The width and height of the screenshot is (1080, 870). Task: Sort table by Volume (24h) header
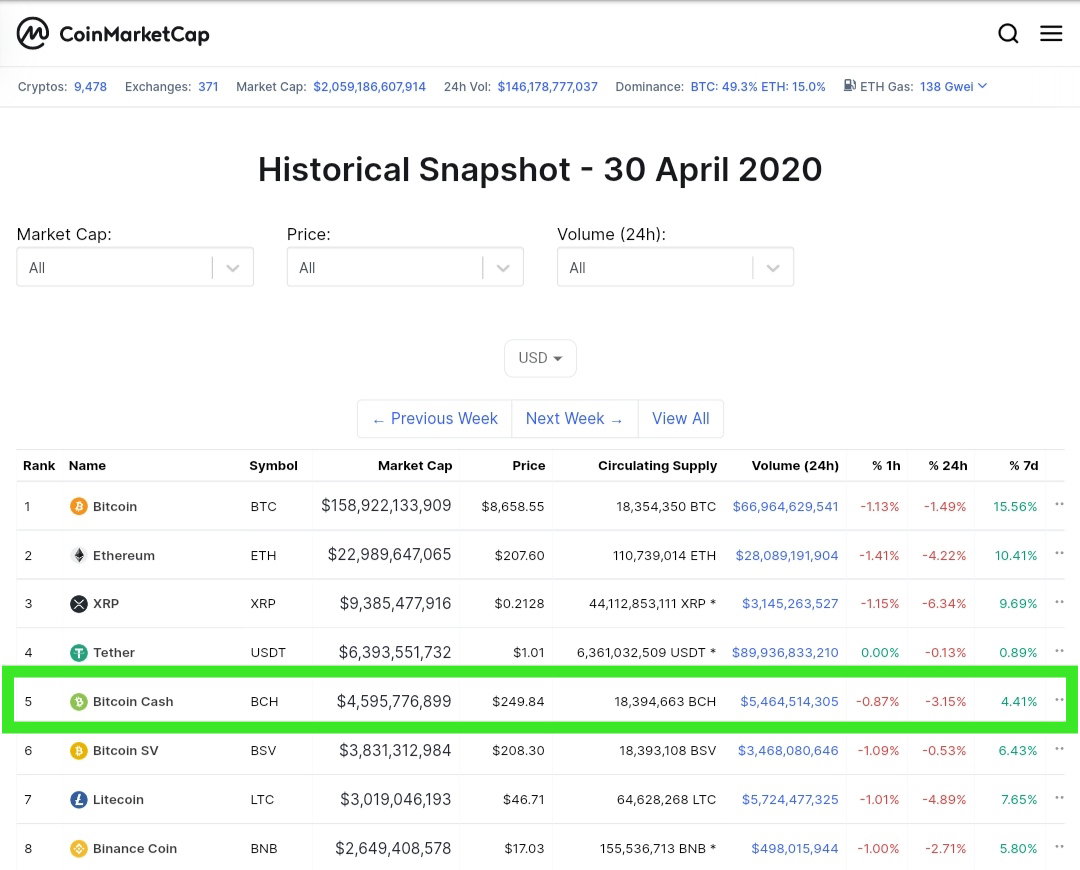coord(795,466)
